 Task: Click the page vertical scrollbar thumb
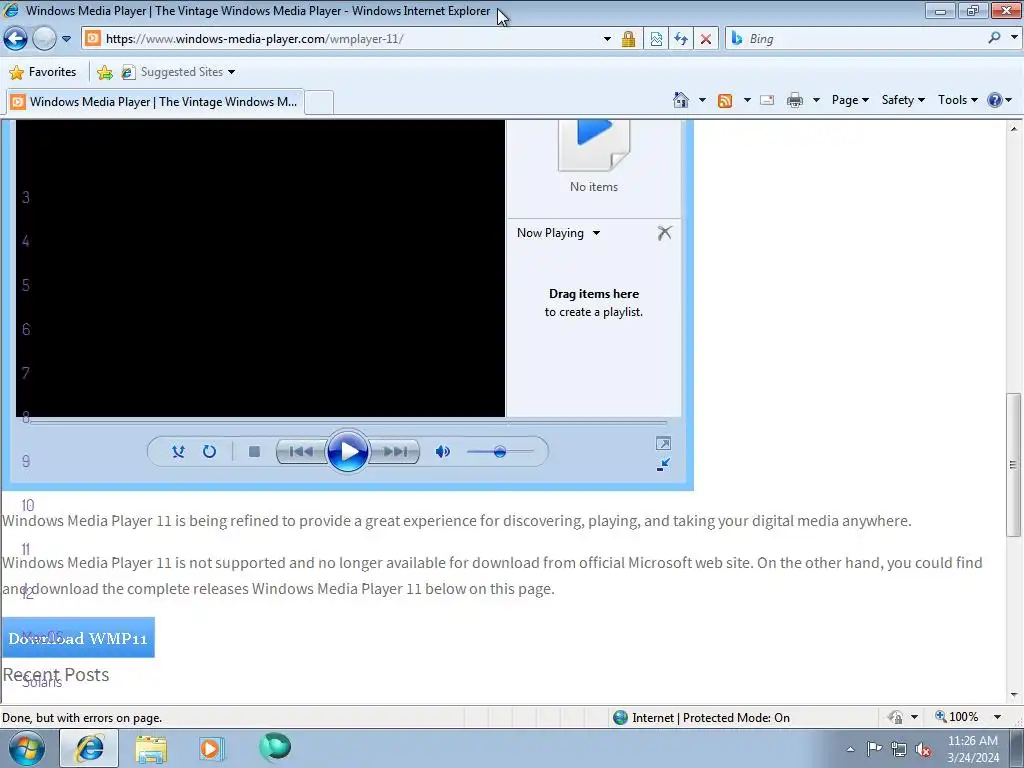point(1013,464)
